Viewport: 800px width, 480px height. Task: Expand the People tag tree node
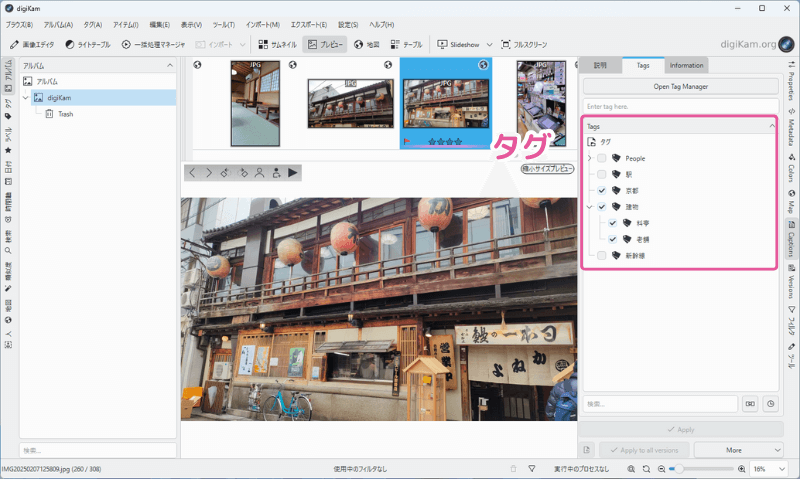tap(589, 158)
